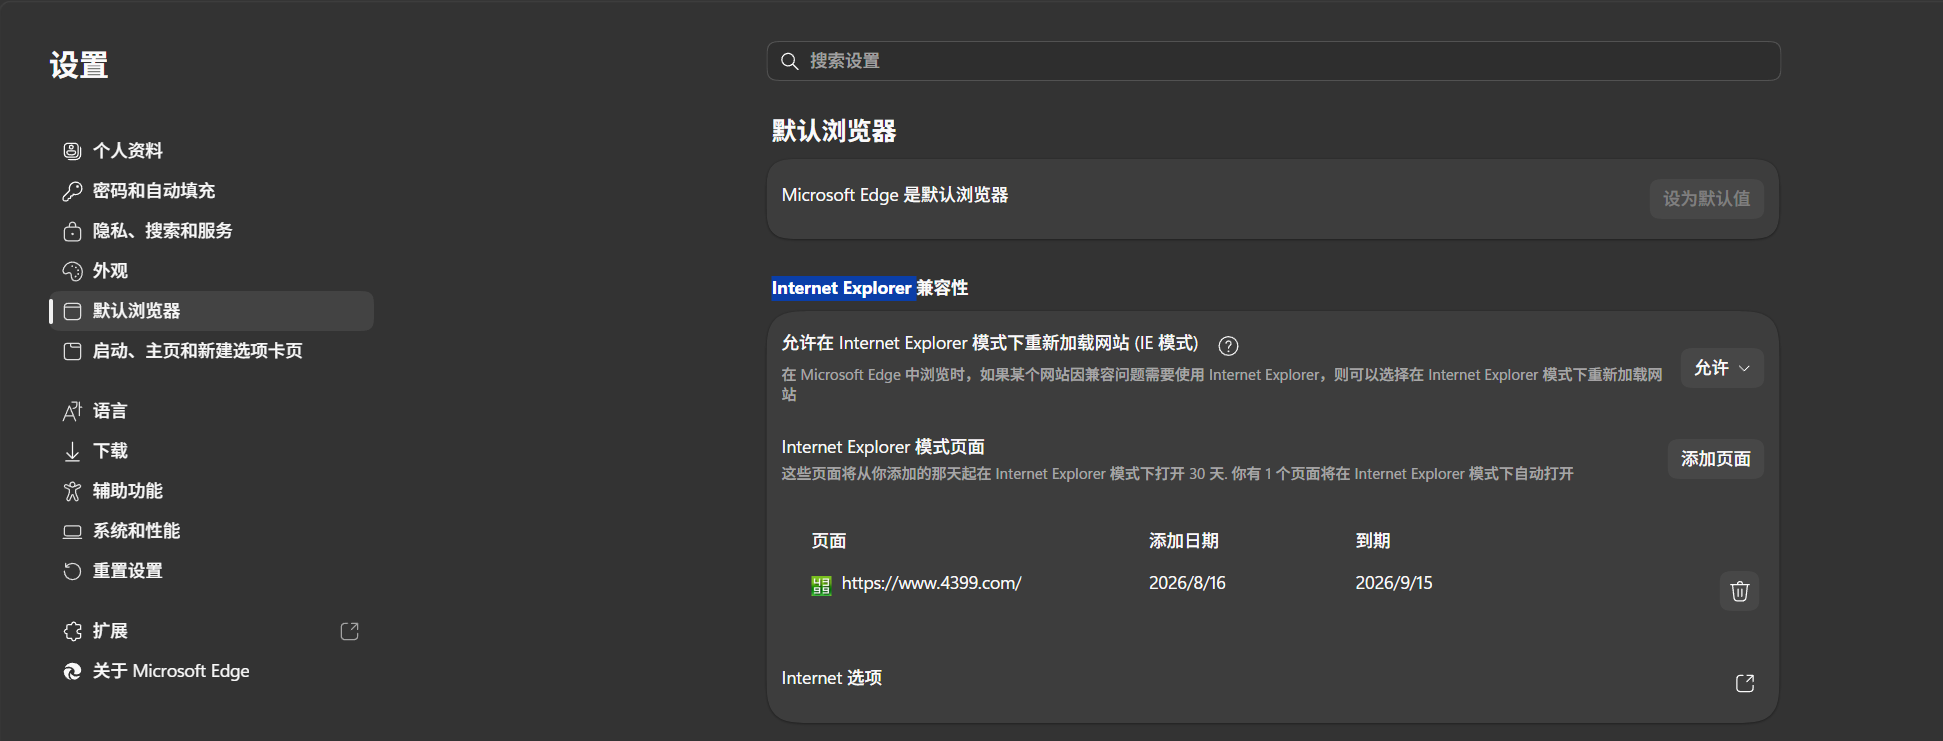Click the Microsoft Edge 是默认浏览器 text
The height and width of the screenshot is (741, 1943).
pyautogui.click(x=894, y=195)
